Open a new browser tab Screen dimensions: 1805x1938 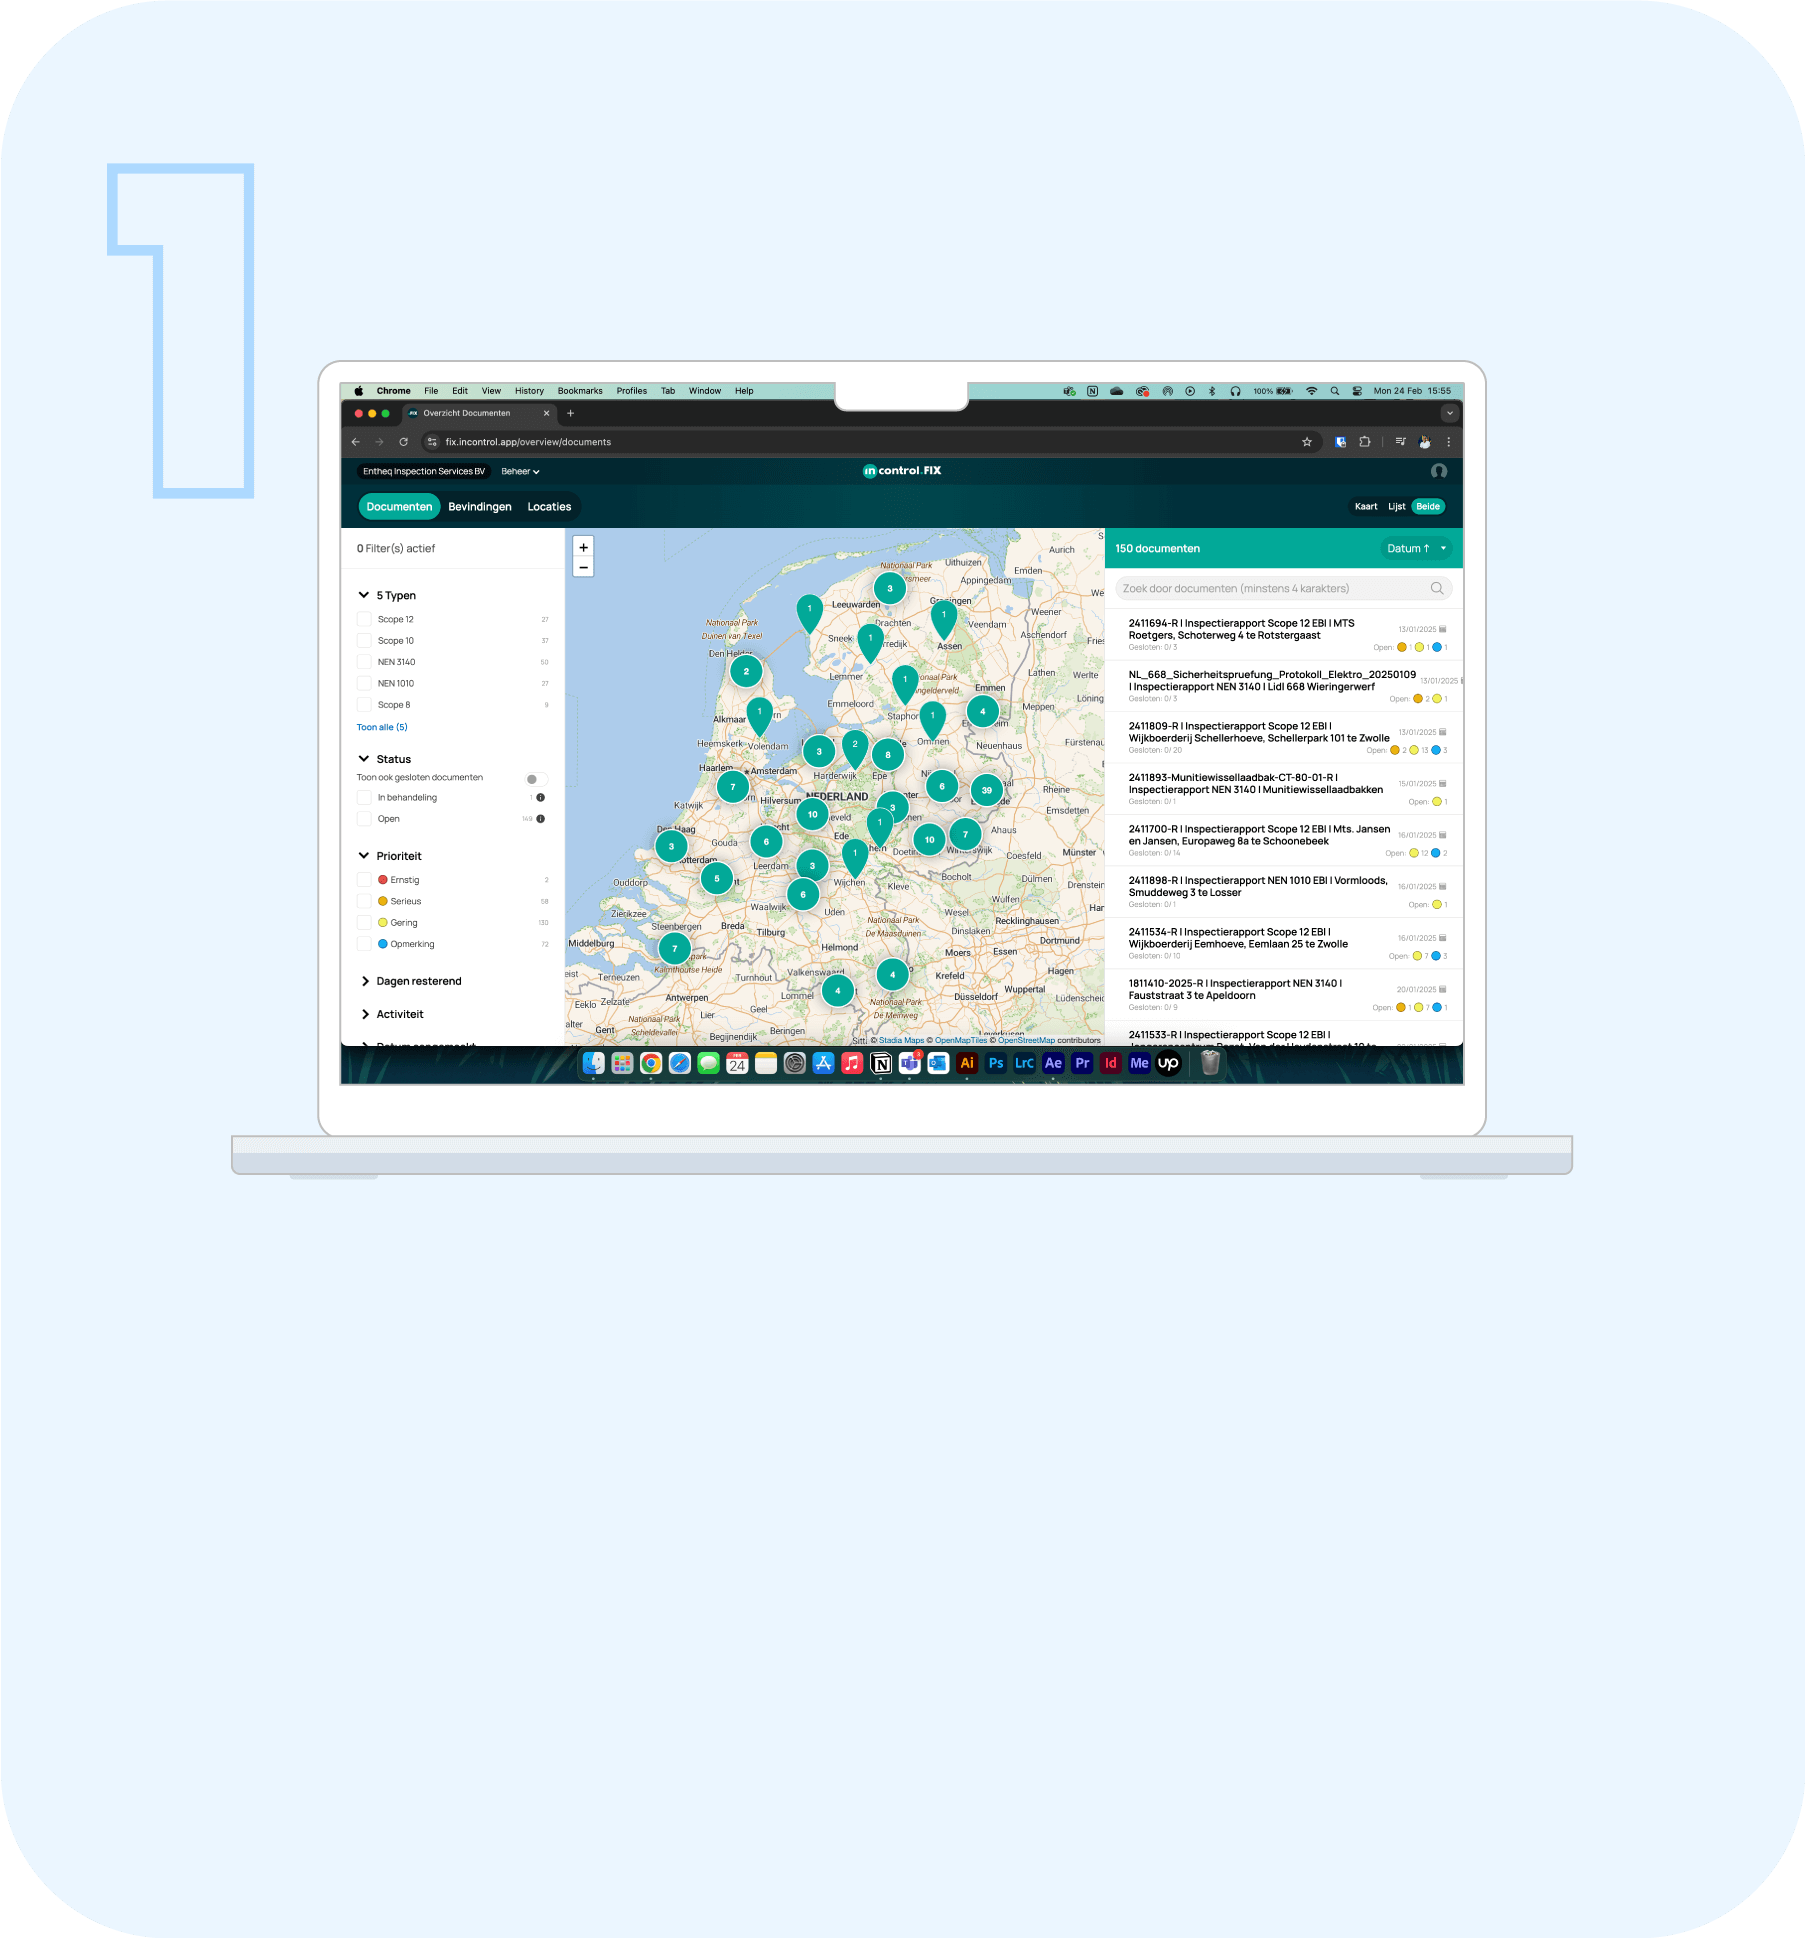coord(570,413)
